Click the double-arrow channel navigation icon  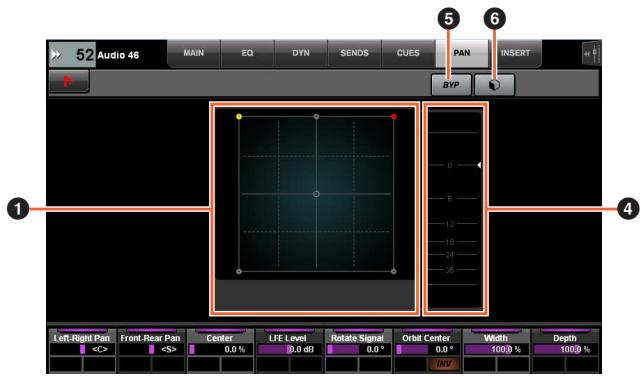coord(56,55)
